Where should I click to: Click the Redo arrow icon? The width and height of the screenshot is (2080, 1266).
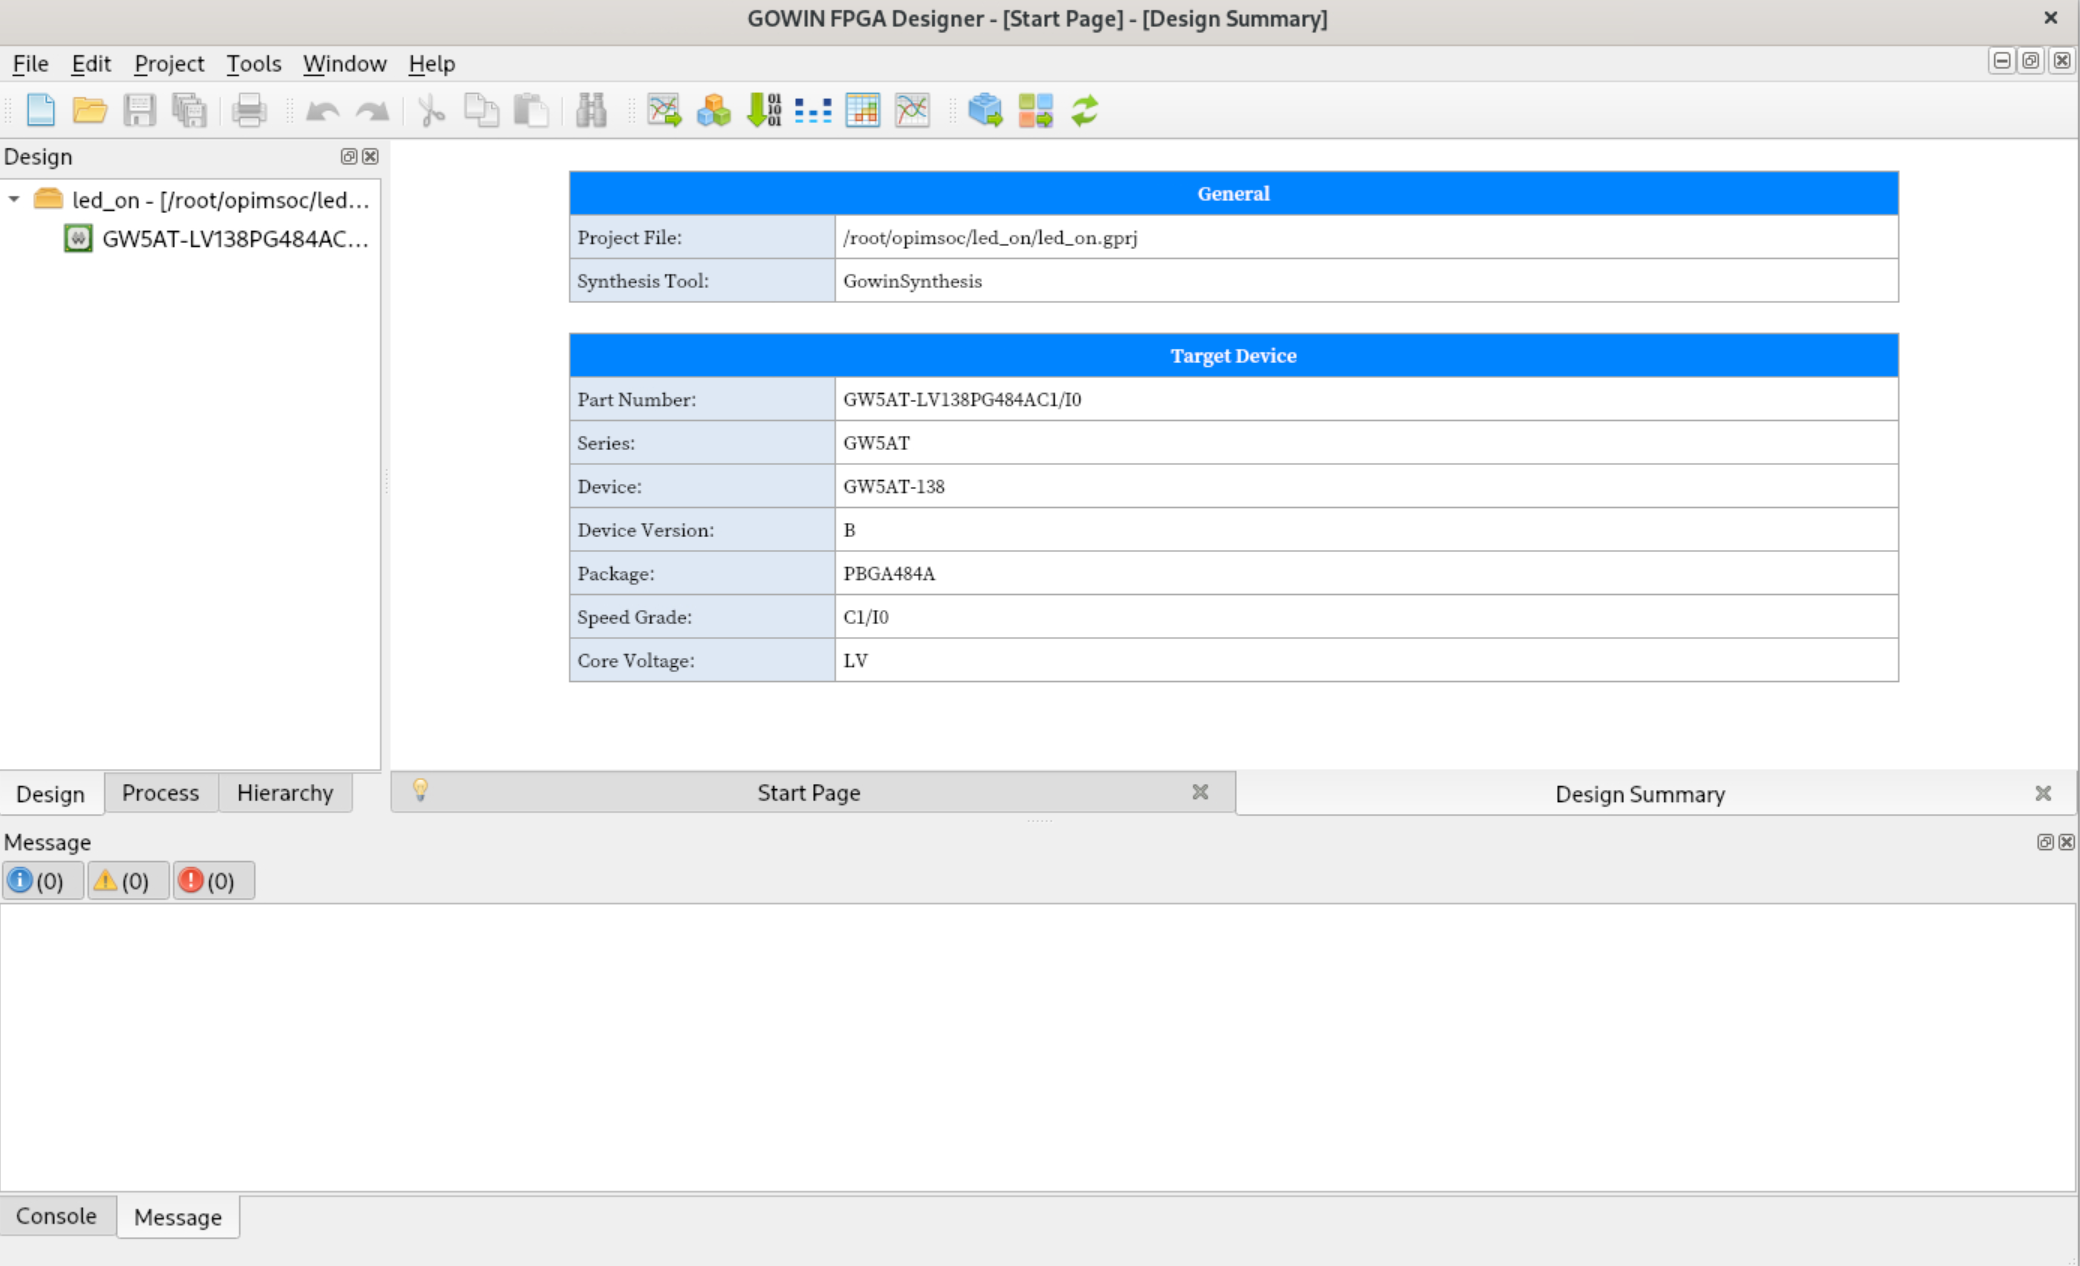[372, 110]
